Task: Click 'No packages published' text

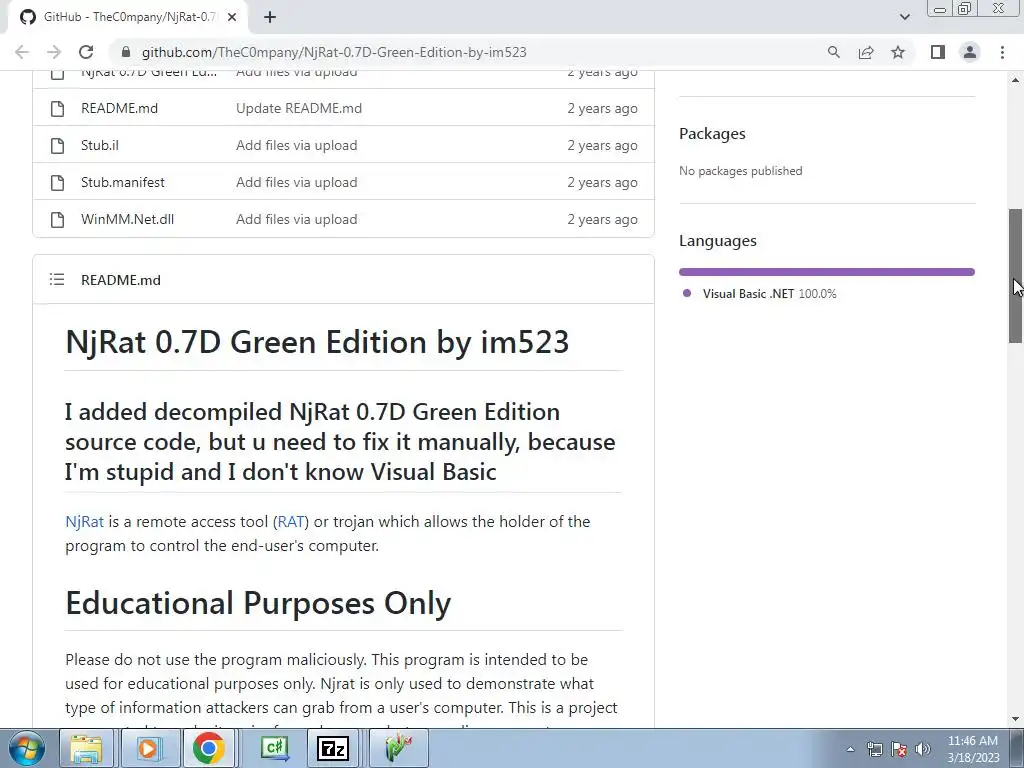Action: [741, 171]
